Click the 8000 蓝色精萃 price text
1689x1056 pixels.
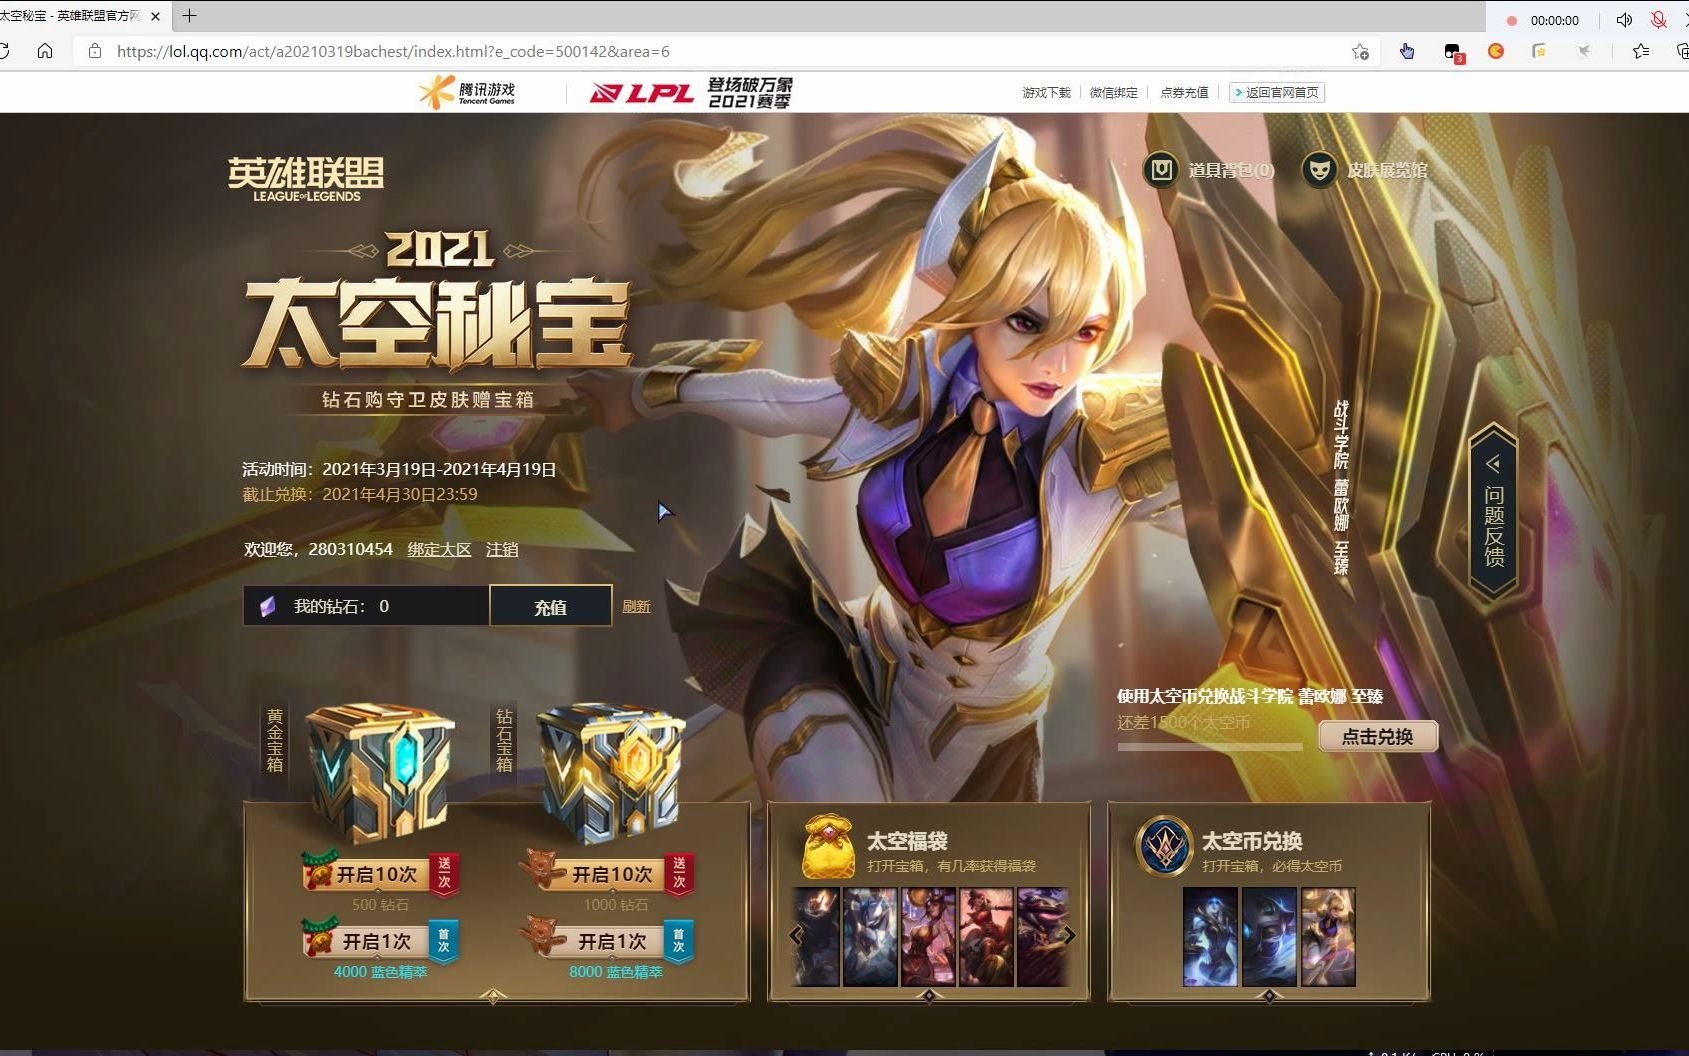pyautogui.click(x=616, y=971)
